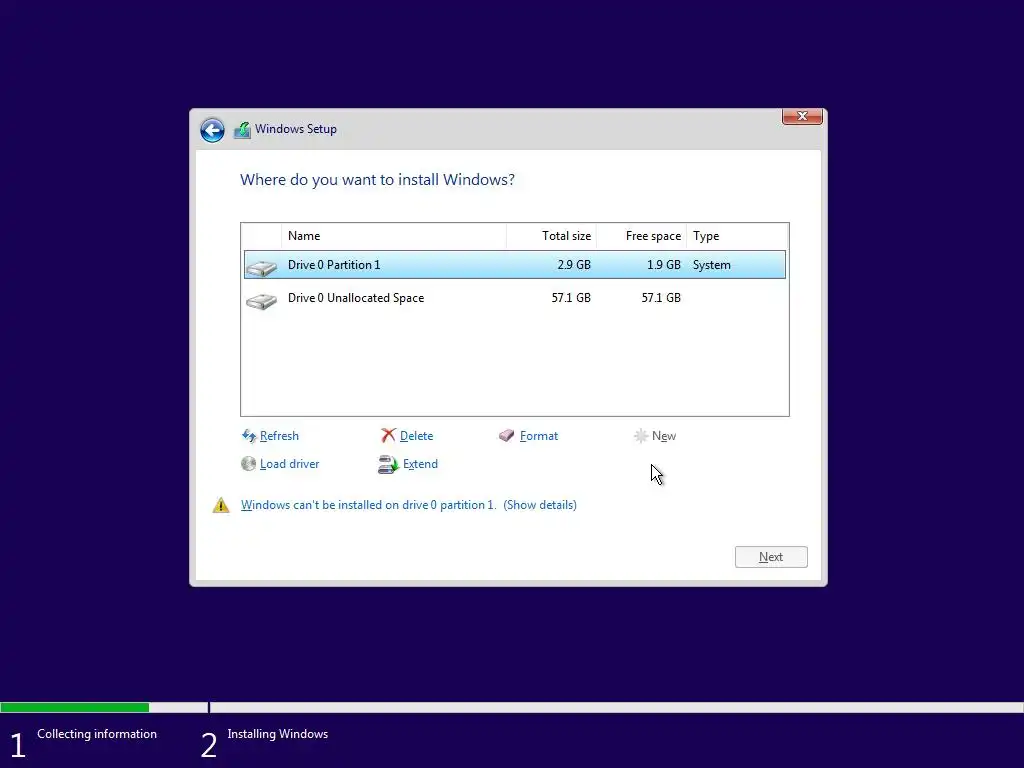Click the New starburst icon

coord(641,436)
